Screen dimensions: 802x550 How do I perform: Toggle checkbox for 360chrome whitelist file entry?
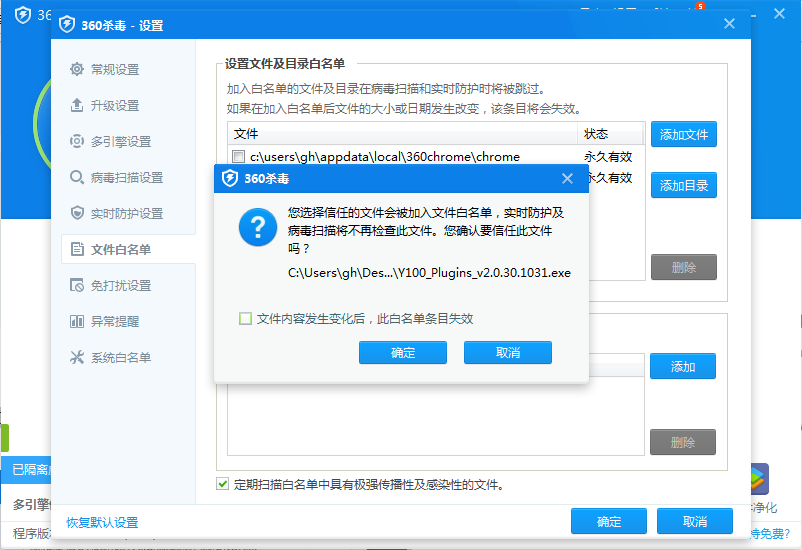click(x=238, y=157)
